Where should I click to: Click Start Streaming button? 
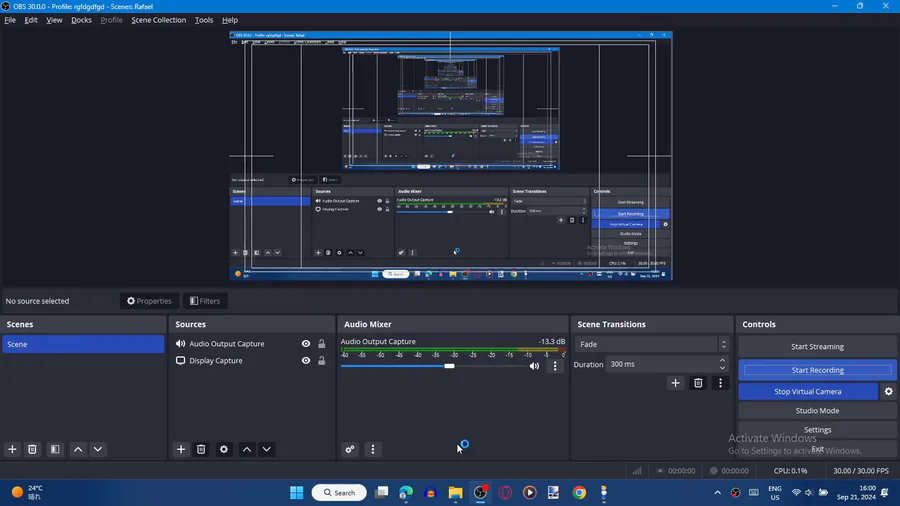pyautogui.click(x=817, y=347)
